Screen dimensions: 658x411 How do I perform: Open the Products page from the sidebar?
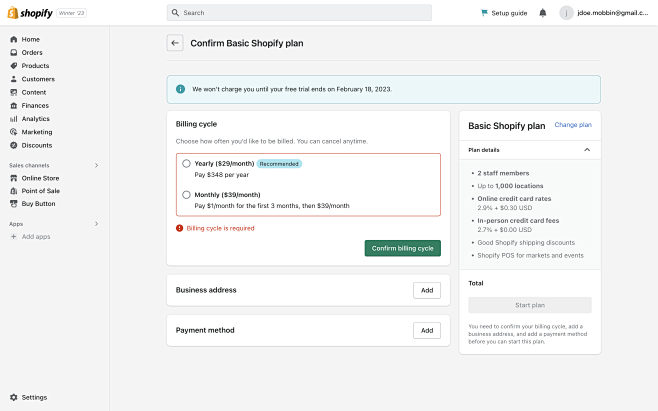(x=35, y=66)
